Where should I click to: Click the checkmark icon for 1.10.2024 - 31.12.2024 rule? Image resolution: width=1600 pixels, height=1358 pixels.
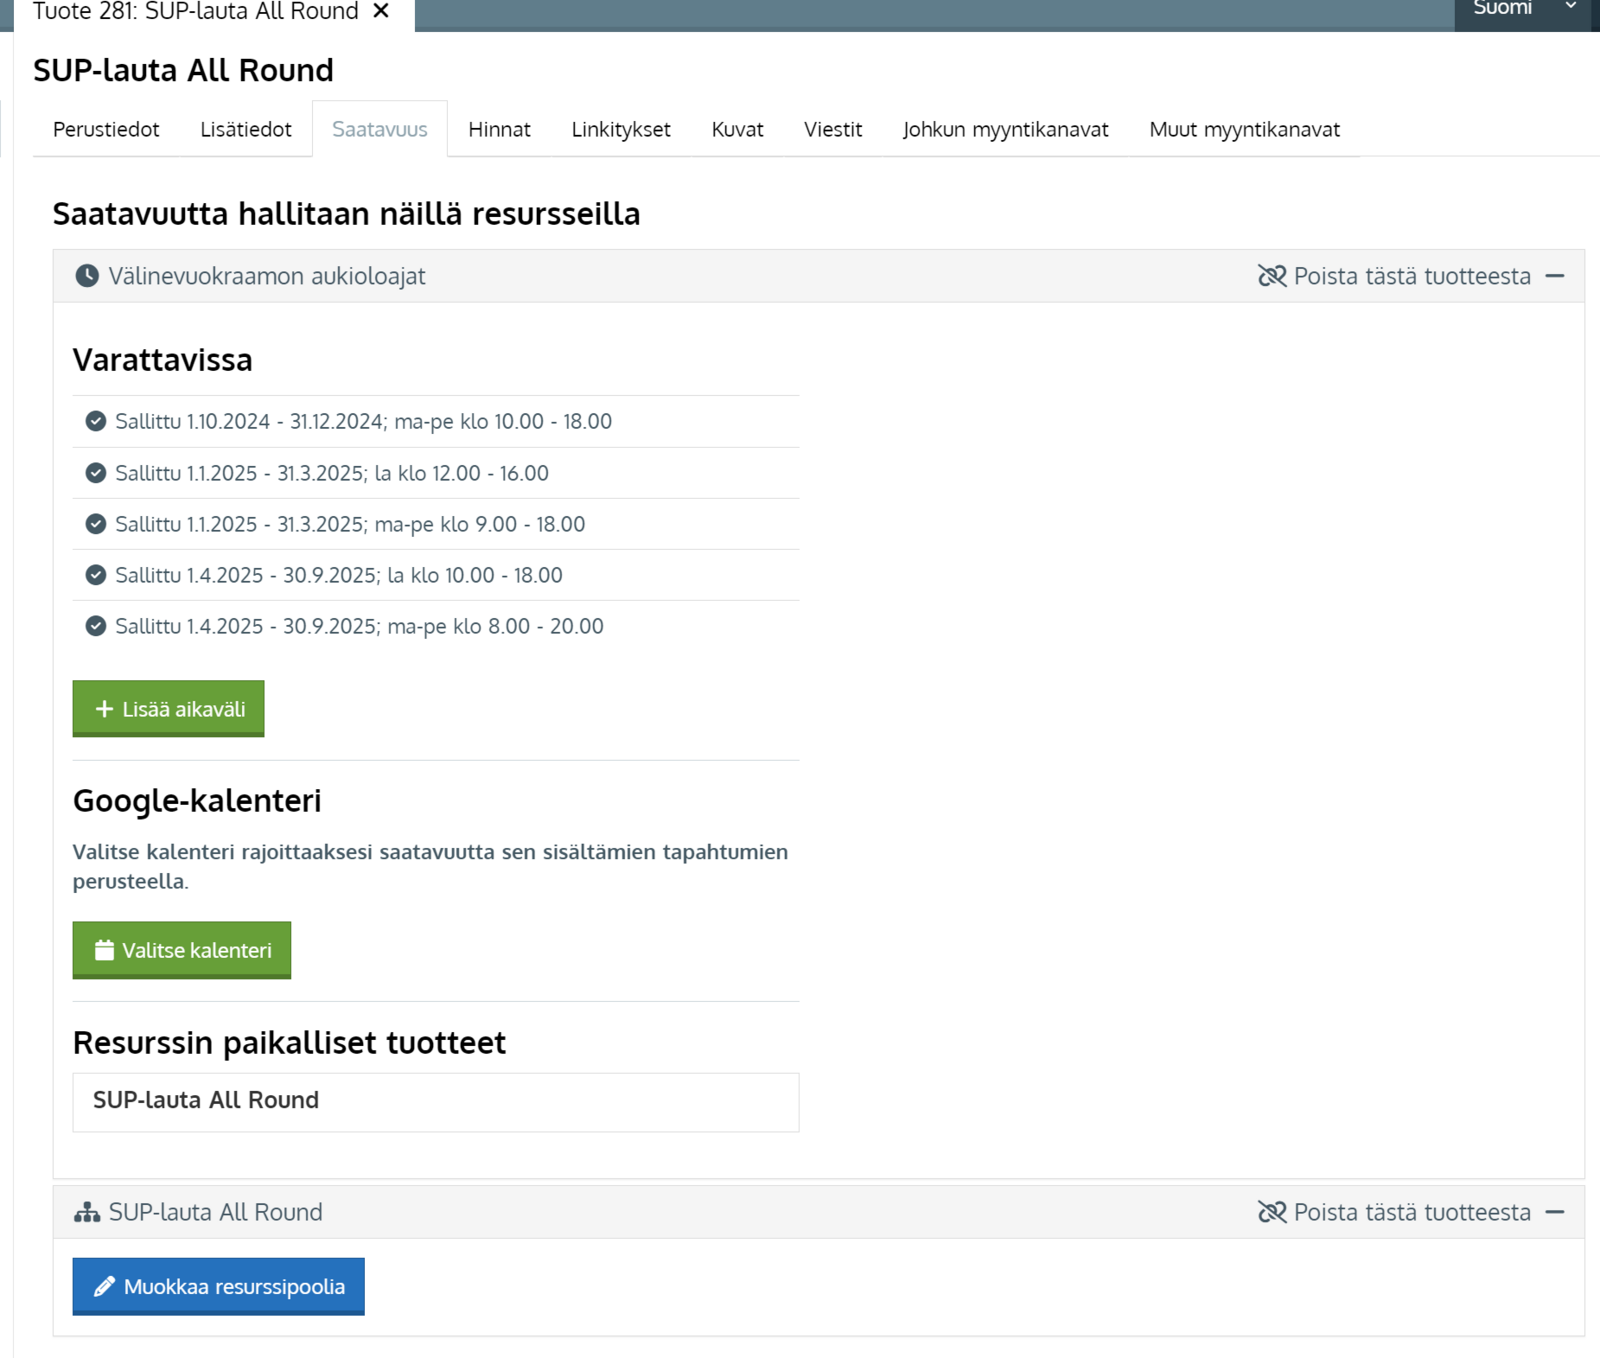(x=96, y=421)
